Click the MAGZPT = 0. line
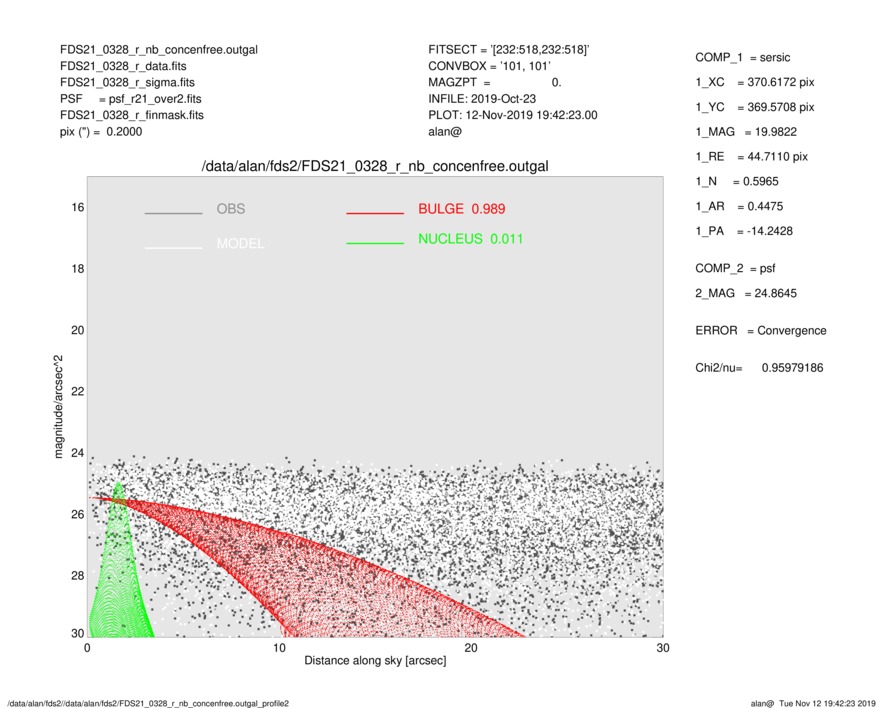The height and width of the screenshot is (708, 885). click(494, 82)
